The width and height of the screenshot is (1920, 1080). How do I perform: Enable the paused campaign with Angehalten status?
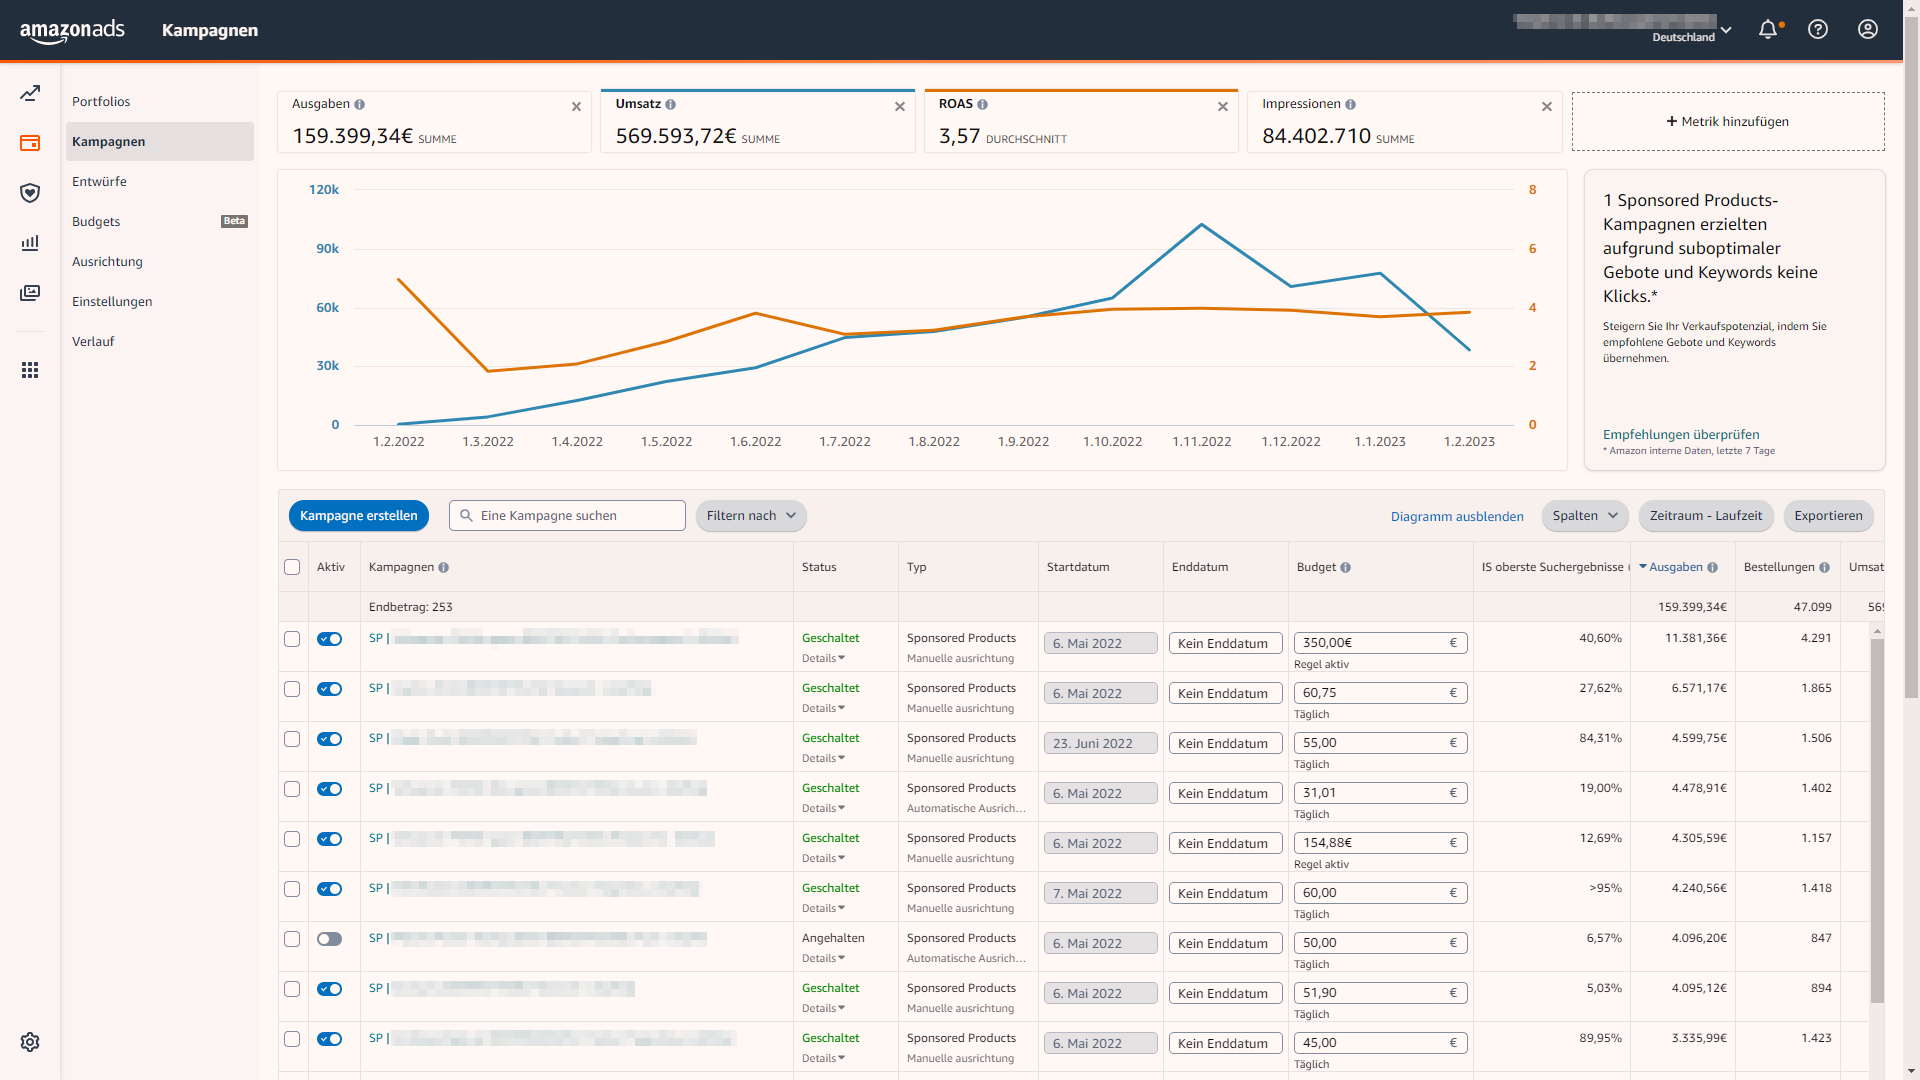pos(329,939)
